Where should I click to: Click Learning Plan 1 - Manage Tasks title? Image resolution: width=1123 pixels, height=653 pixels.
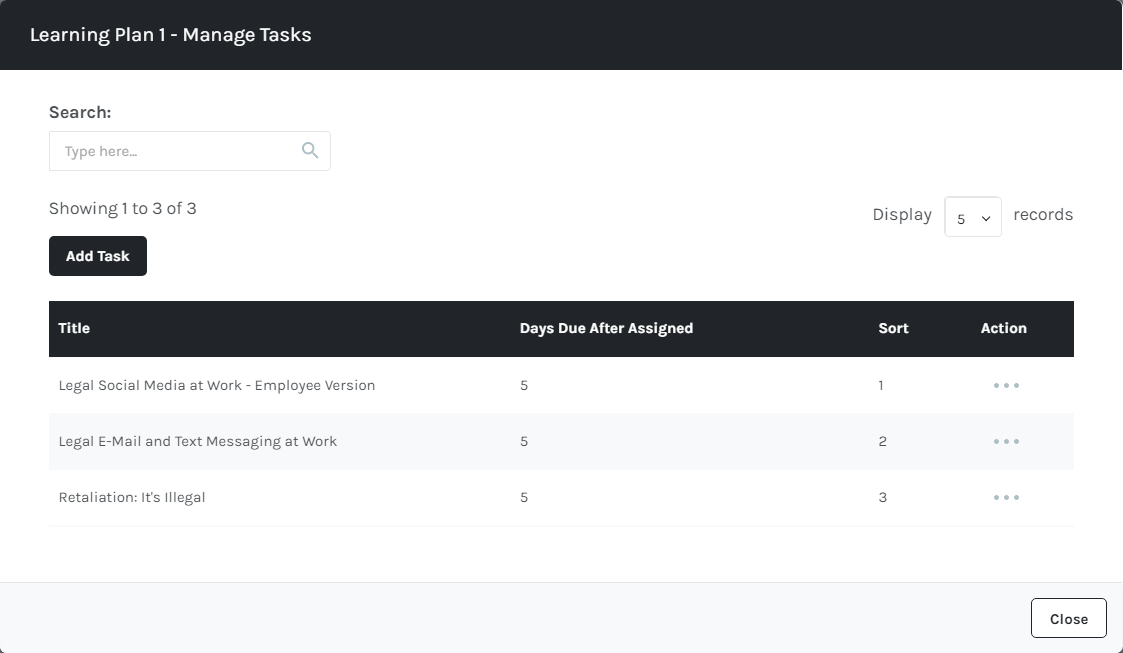[170, 34]
